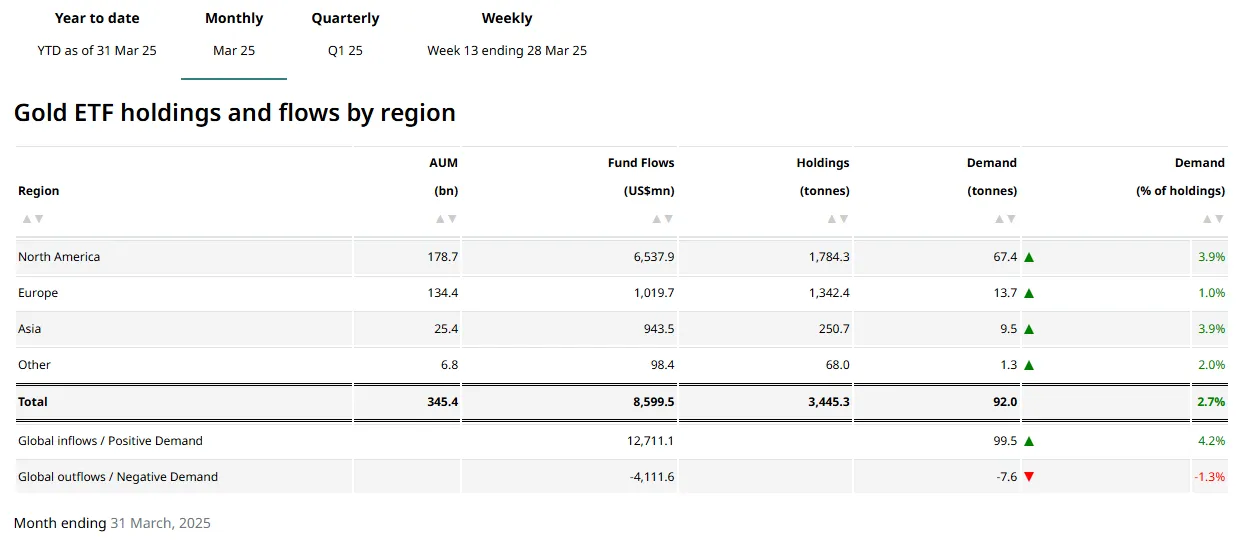Click the North America region cell
Viewport: 1246px width, 541px height.
59,257
